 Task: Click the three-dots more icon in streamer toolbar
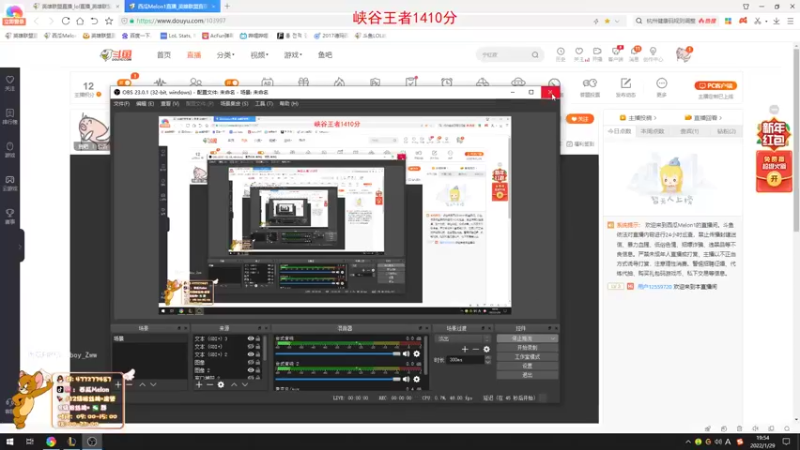pyautogui.click(x=661, y=83)
